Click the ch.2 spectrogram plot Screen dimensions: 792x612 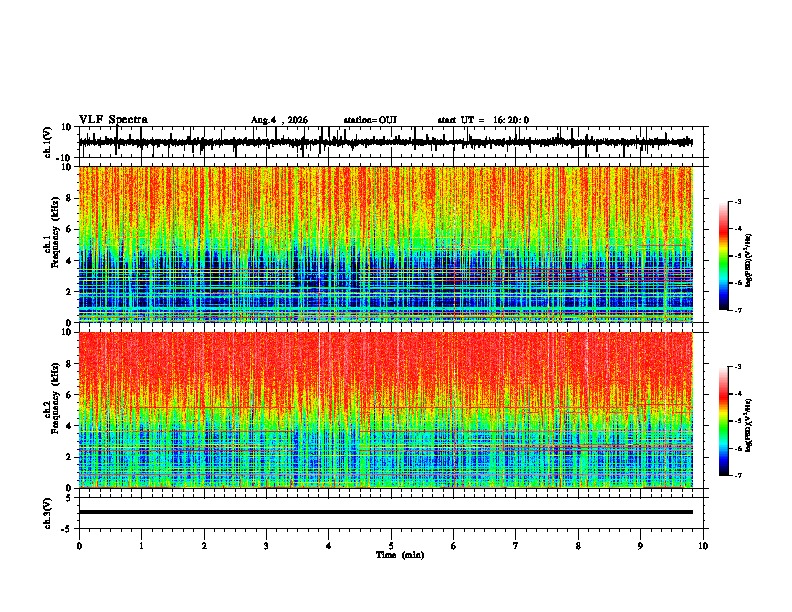point(385,410)
